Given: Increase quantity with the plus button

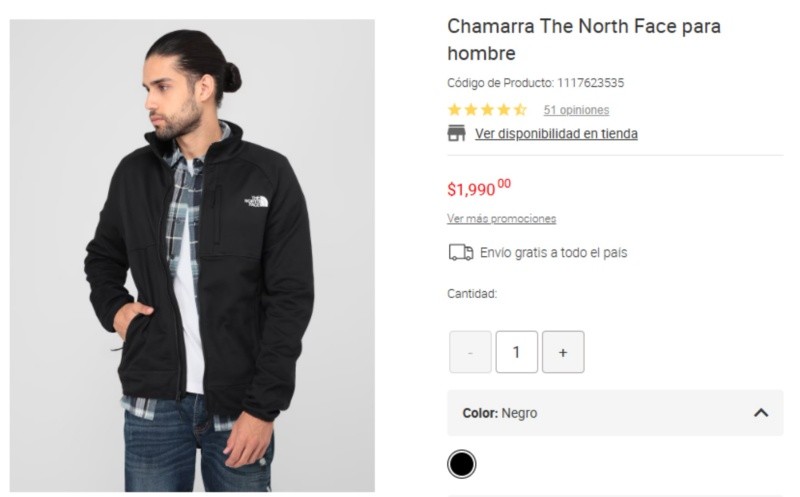Looking at the screenshot, I should 563,352.
